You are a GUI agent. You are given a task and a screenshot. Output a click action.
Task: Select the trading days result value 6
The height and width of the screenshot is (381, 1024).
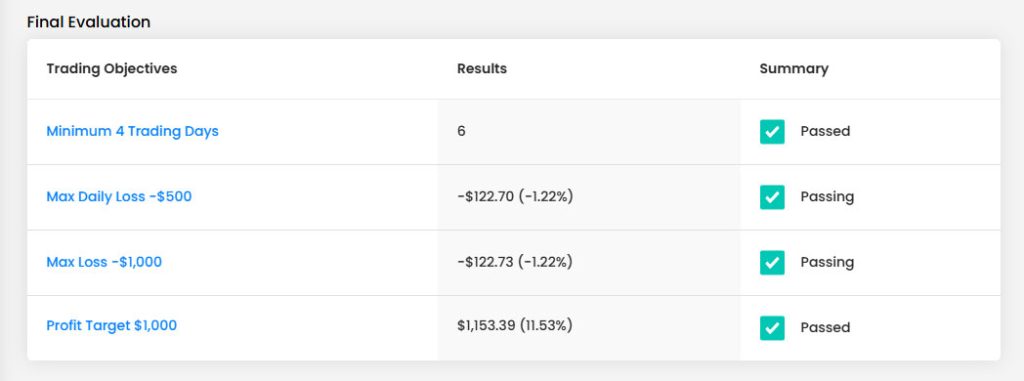pyautogui.click(x=462, y=131)
